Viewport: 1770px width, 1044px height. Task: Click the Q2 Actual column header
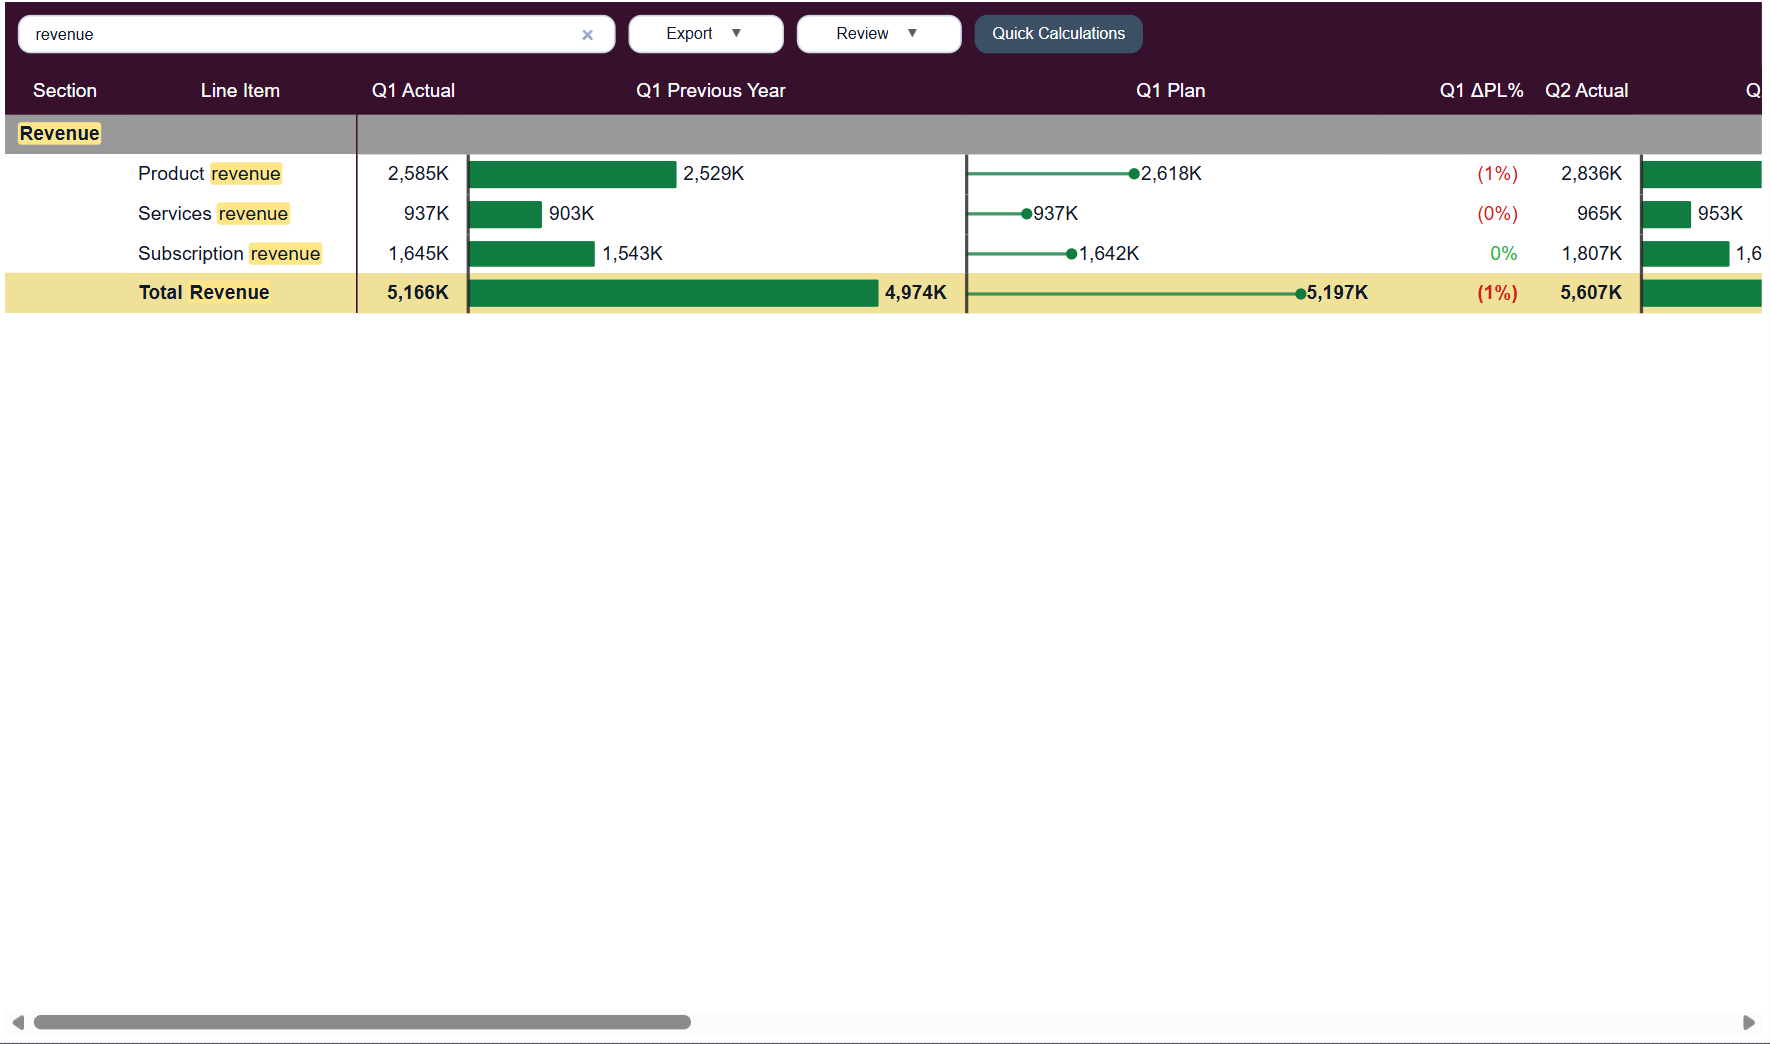coord(1586,91)
